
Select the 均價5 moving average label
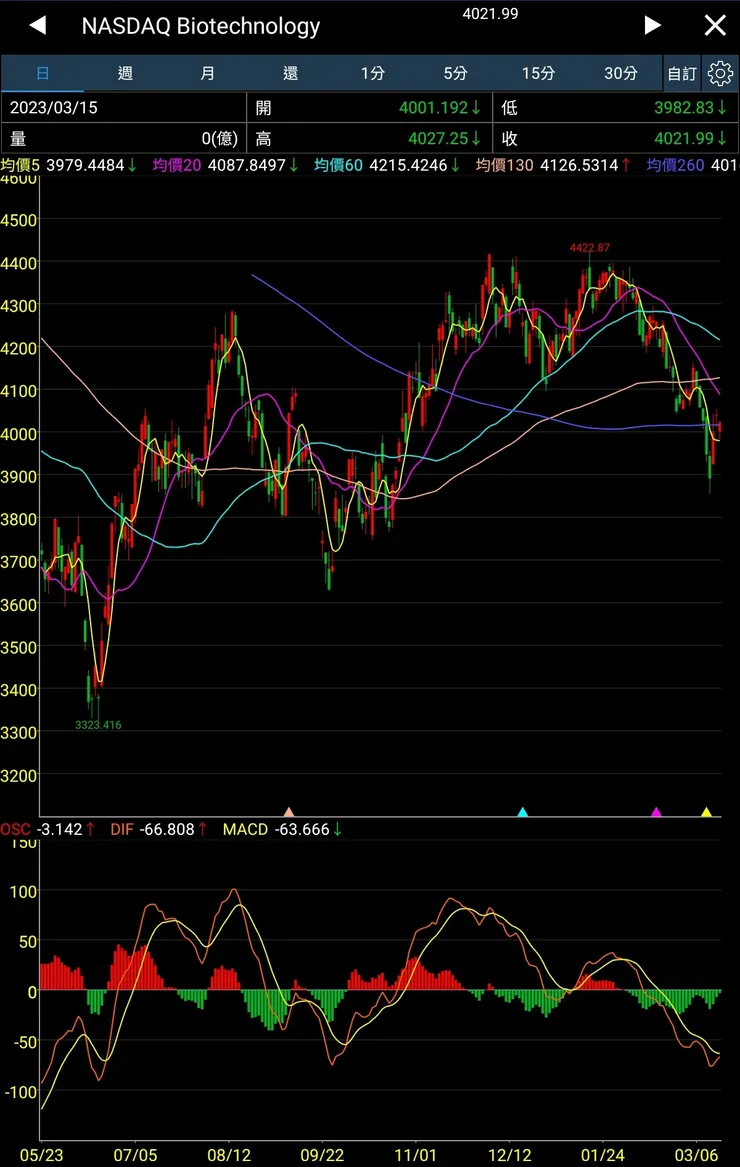pos(20,164)
